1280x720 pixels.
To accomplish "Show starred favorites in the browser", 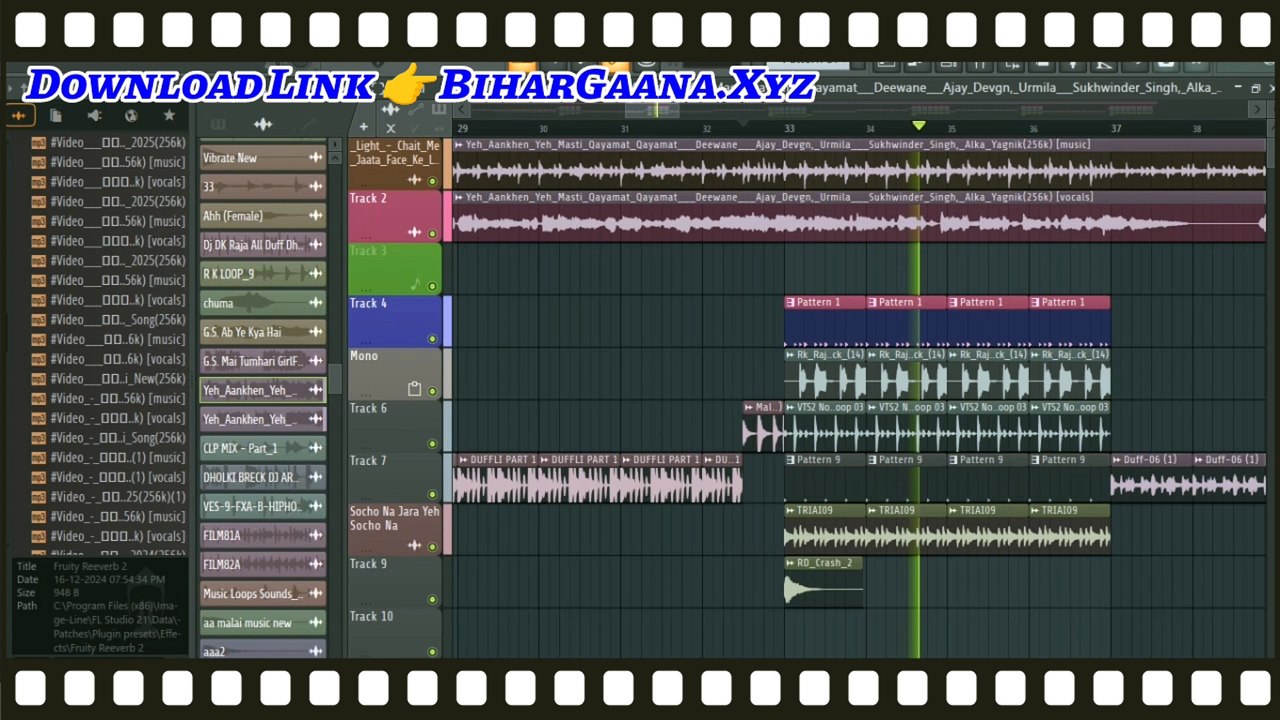I will tap(169, 116).
